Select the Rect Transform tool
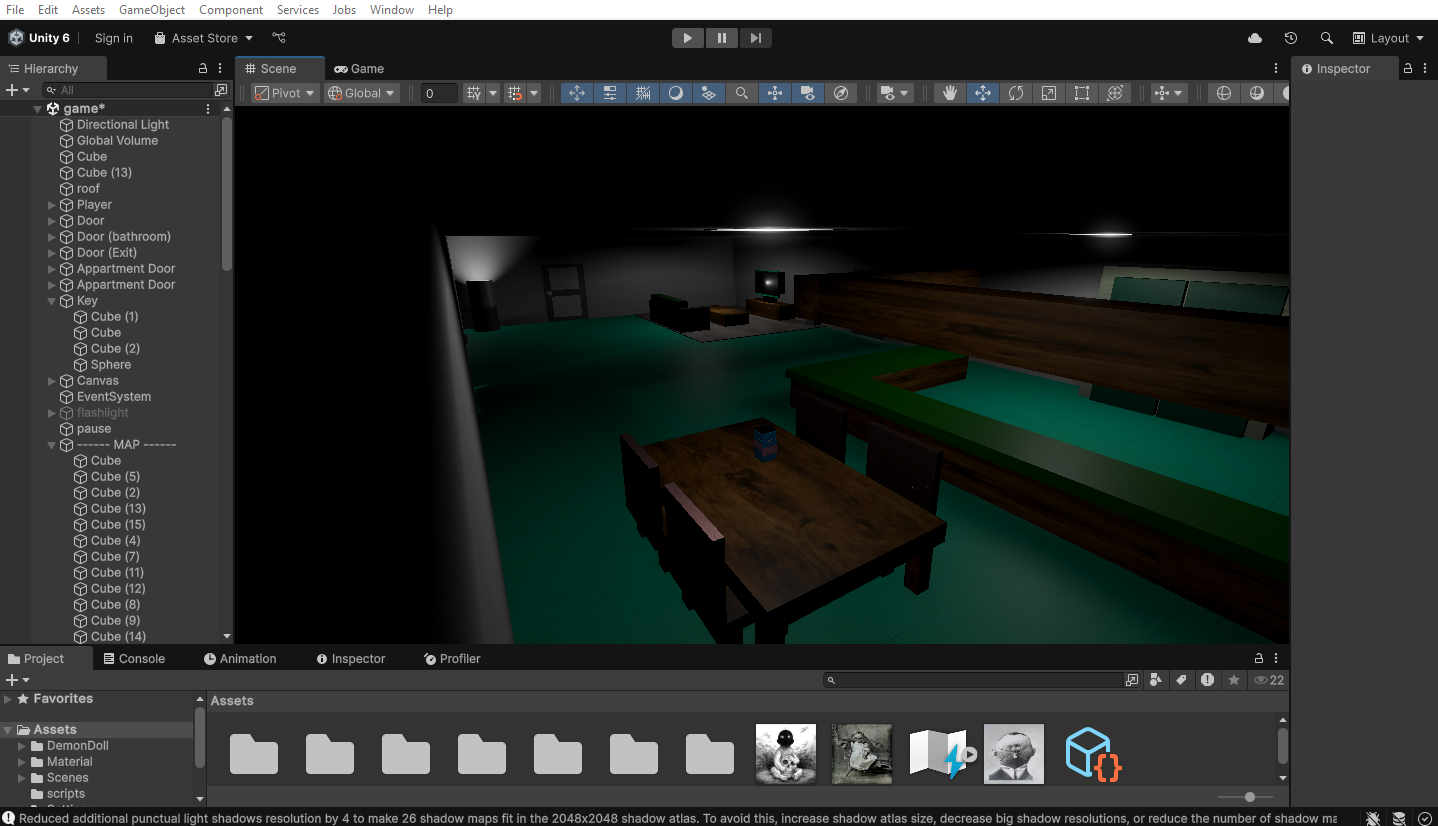Screen dimensions: 1438x826 coord(1081,92)
